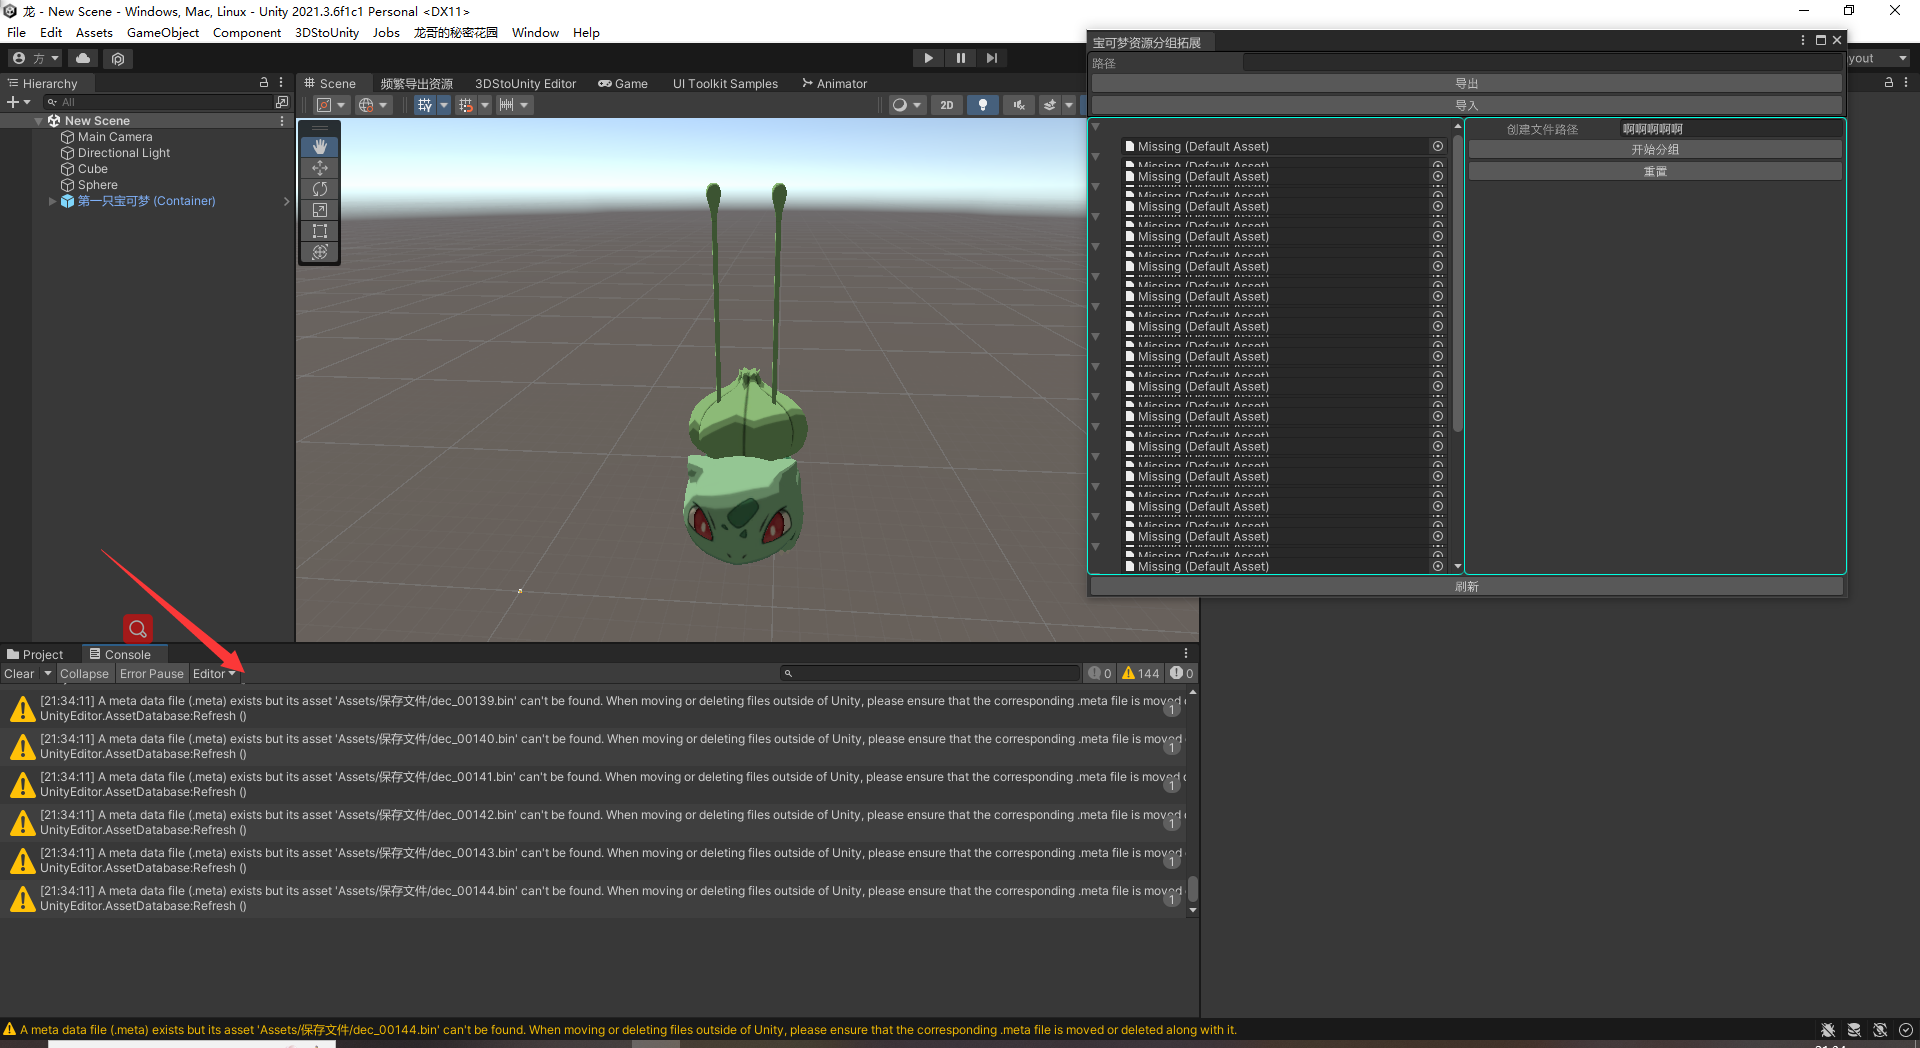
Task: Click the Console search field
Action: (x=930, y=674)
